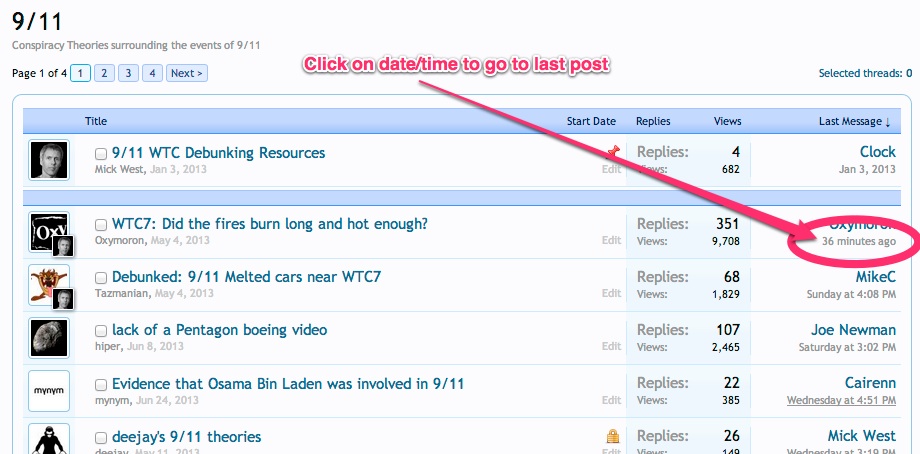Screen dimensions: 920x454
Task: Open deejay's 9/11 theories thread
Action: click(187, 437)
